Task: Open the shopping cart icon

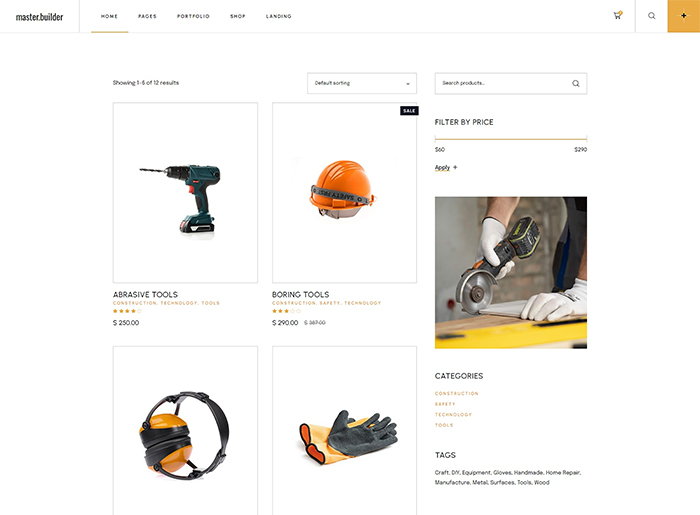Action: pos(618,16)
